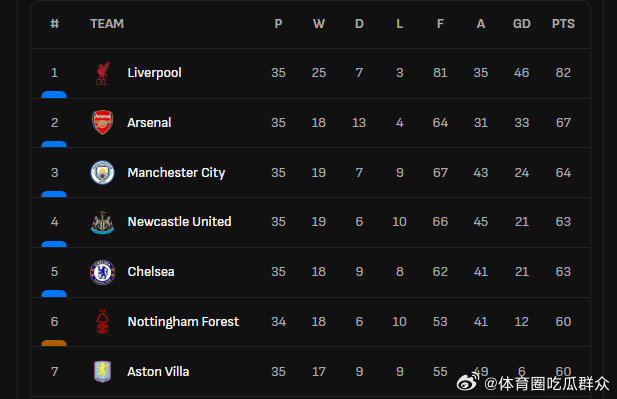The width and height of the screenshot is (617, 399).
Task: Click the Liverpool club crest
Action: pos(102,73)
